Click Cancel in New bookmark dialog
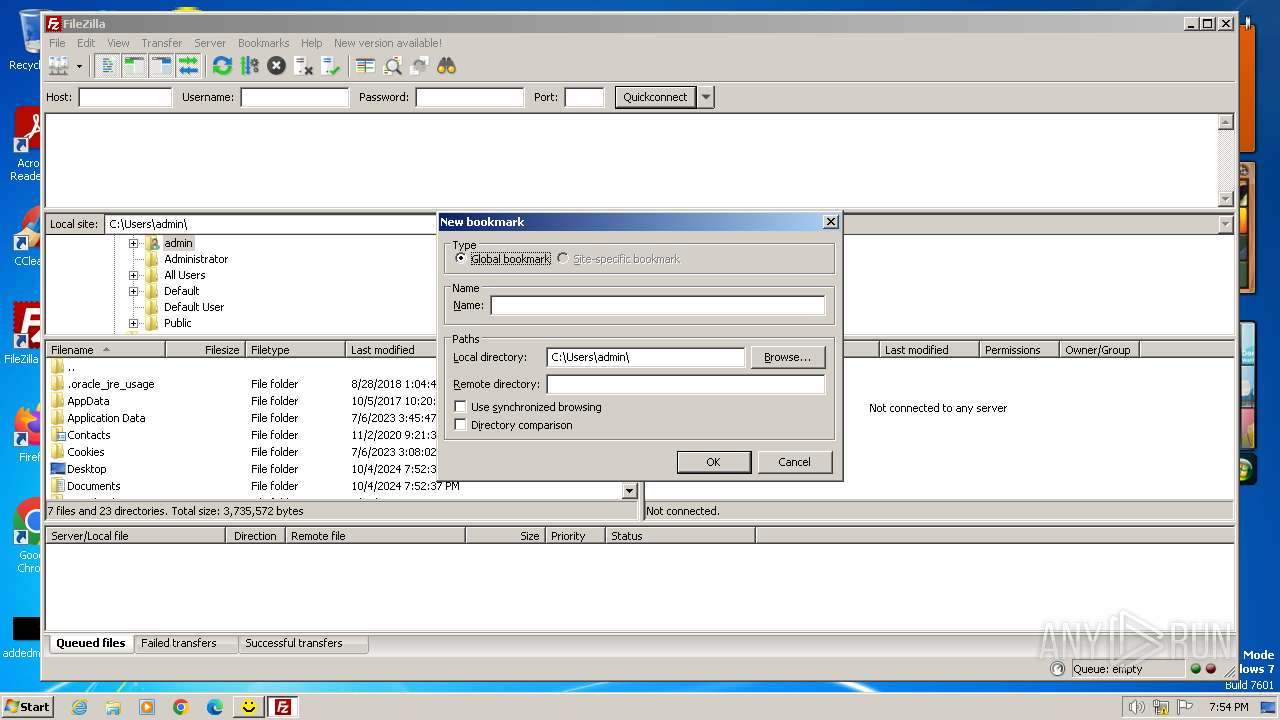This screenshot has height=720, width=1280. coord(794,462)
